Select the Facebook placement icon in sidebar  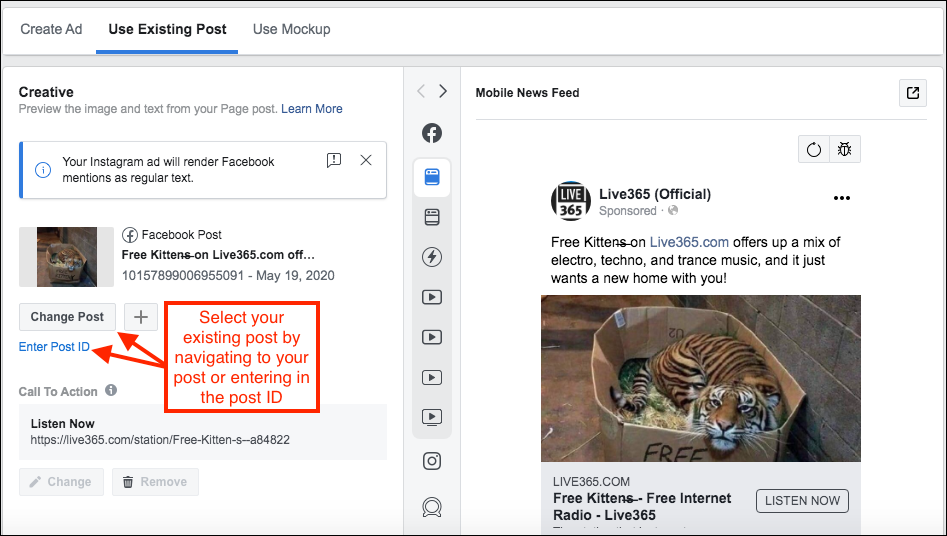[432, 133]
